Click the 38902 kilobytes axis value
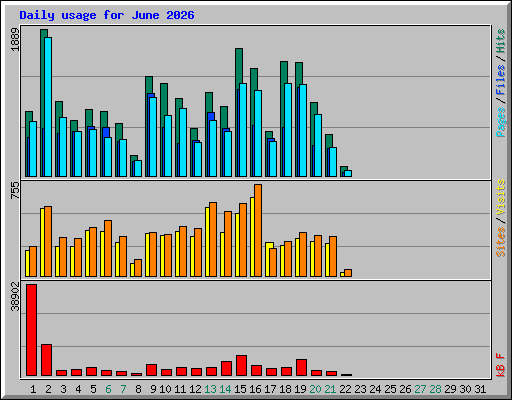The width and height of the screenshot is (512, 400). (x=15, y=297)
